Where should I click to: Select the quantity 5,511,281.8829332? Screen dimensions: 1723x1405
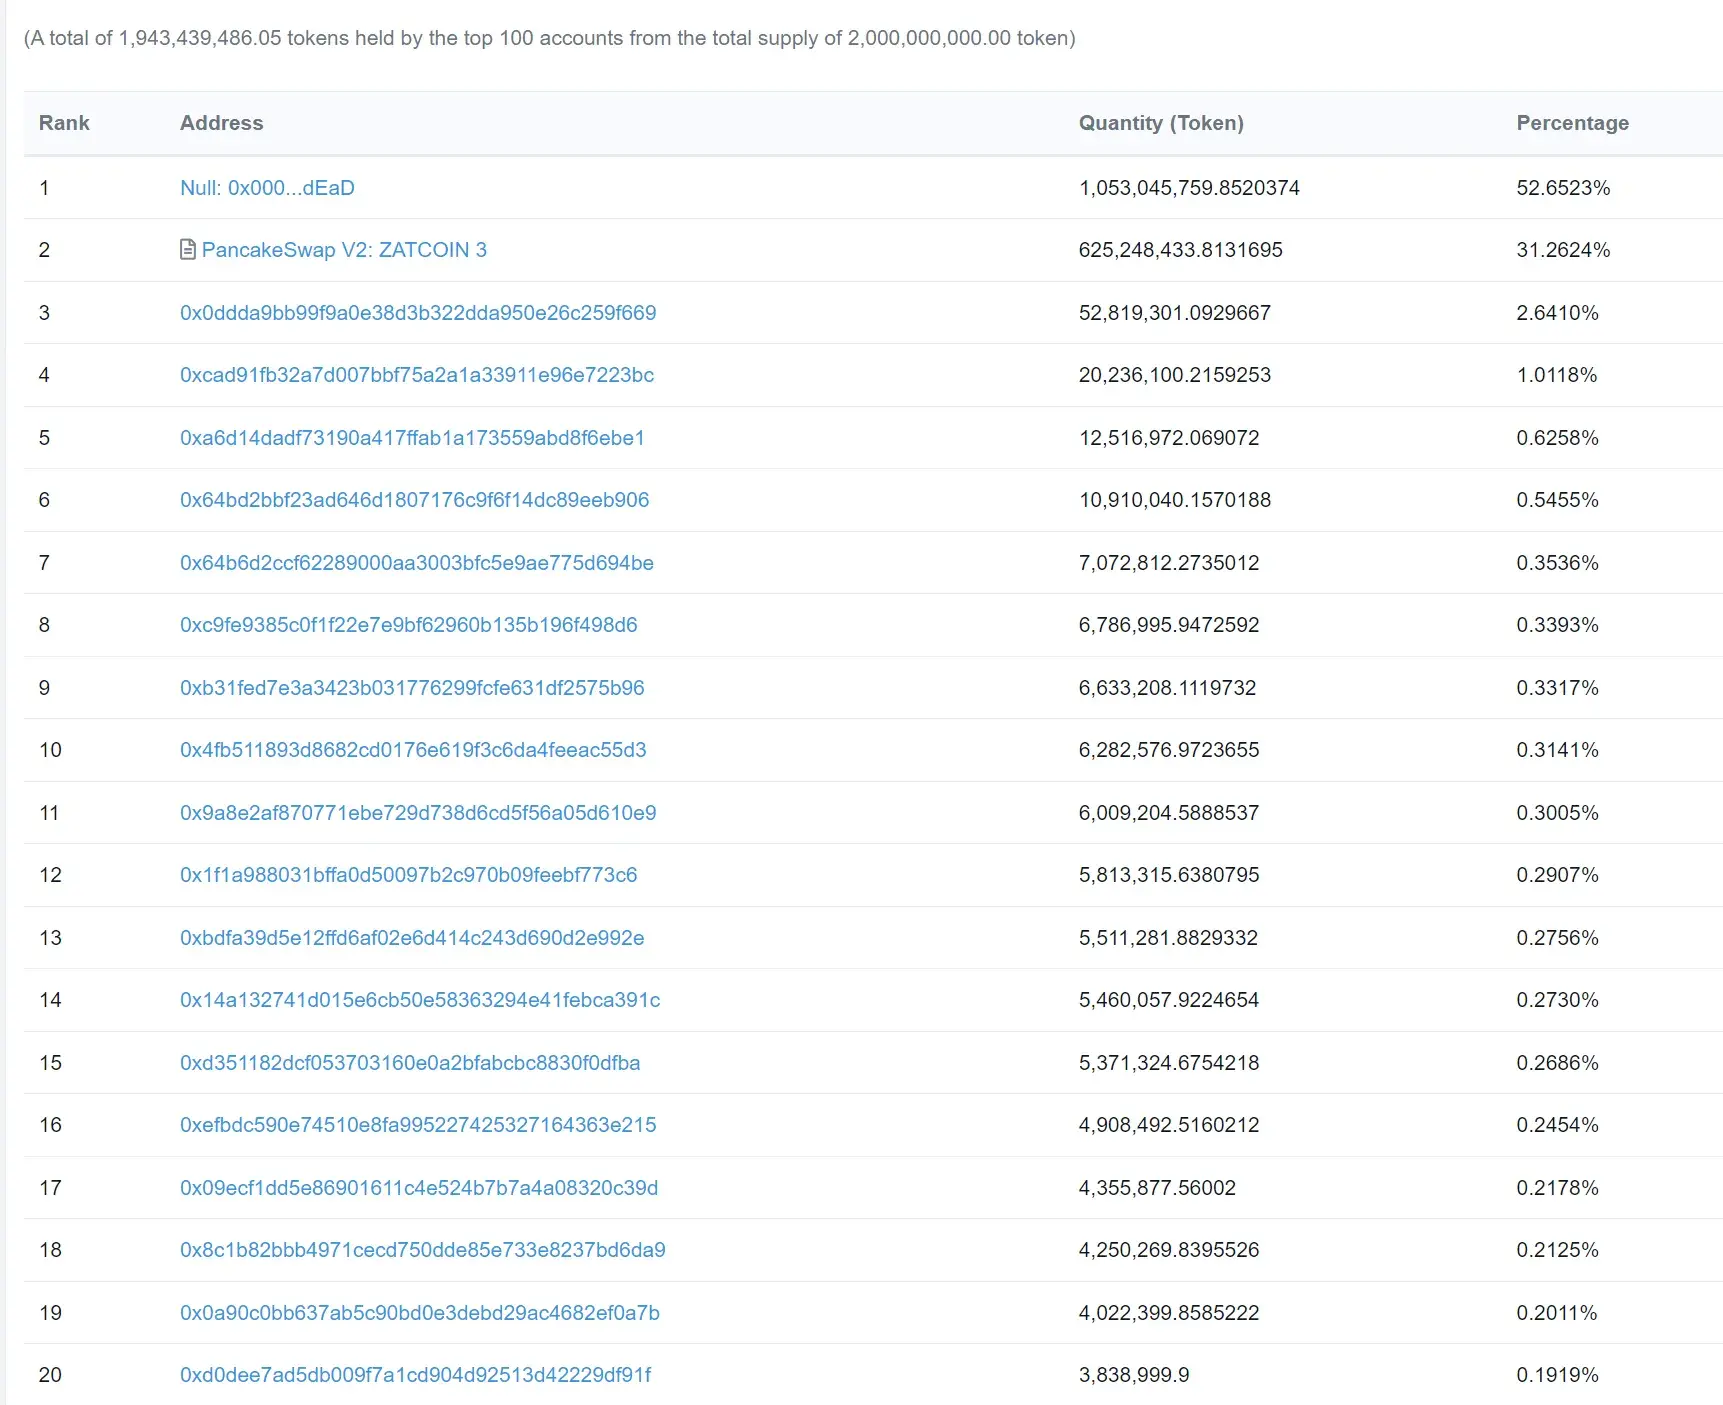(x=1168, y=938)
